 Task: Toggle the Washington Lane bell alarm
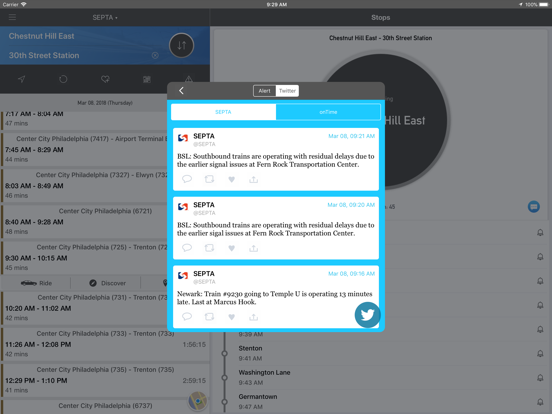click(540, 378)
